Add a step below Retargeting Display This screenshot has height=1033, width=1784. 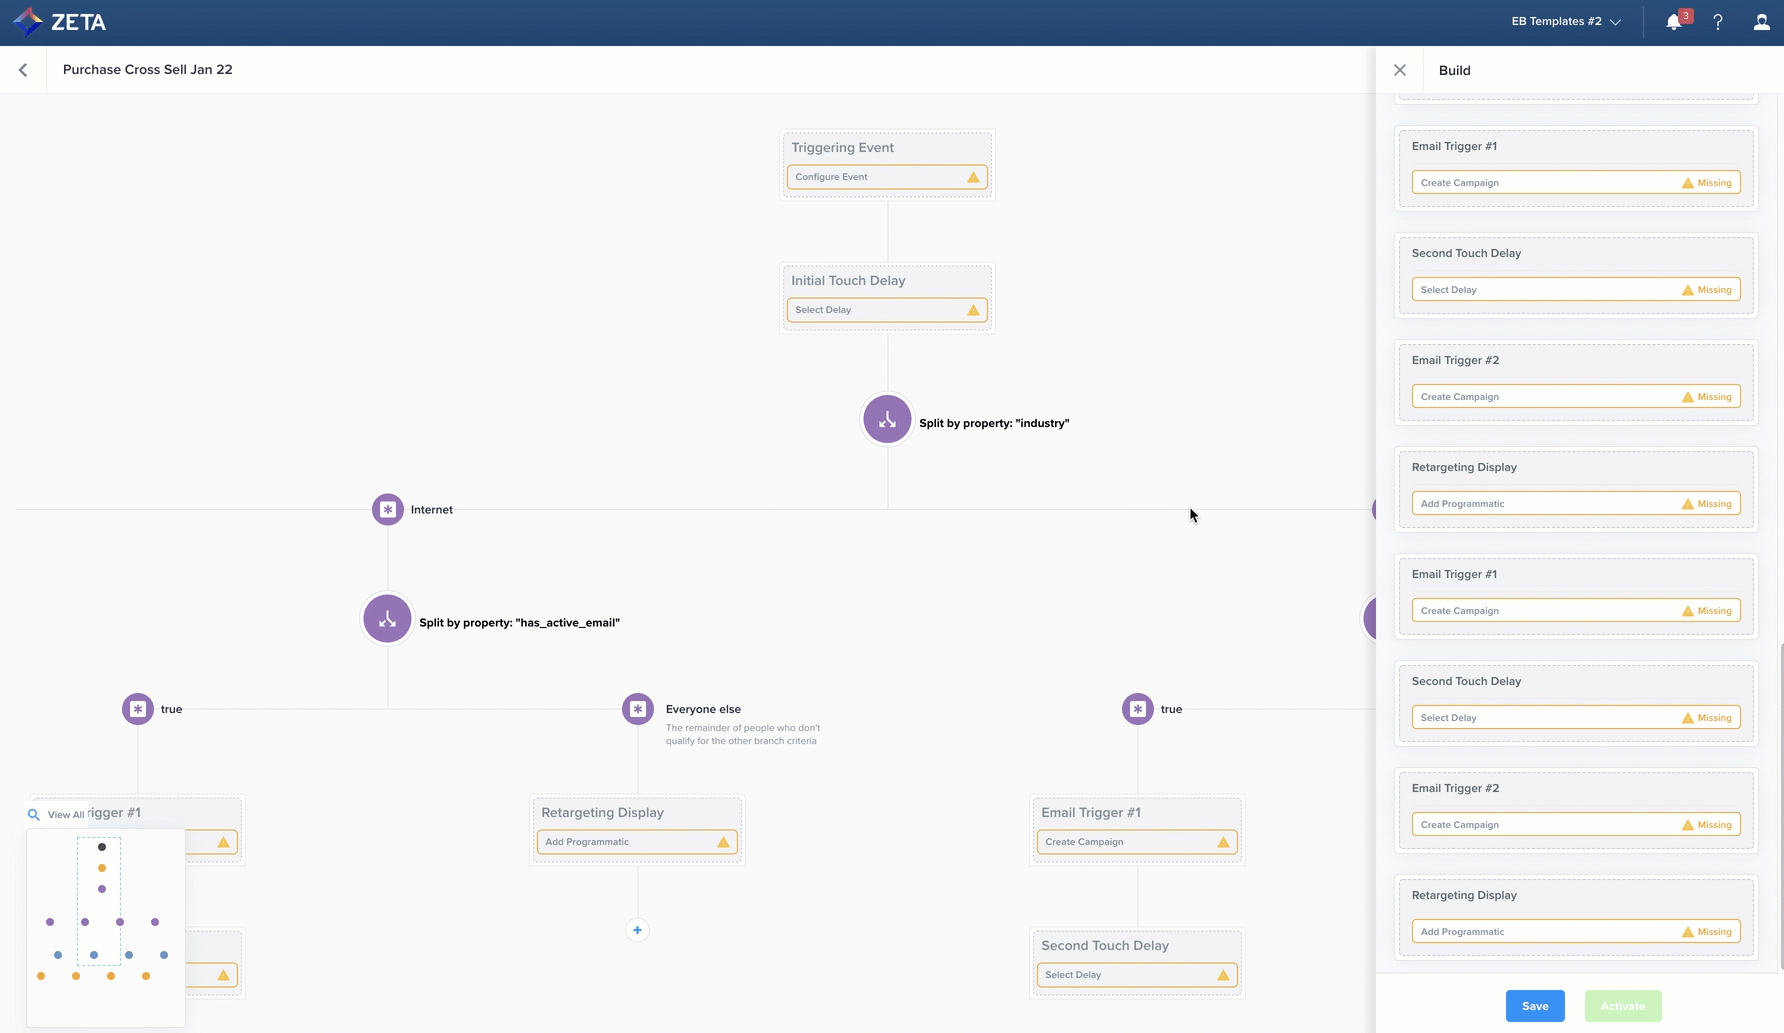637,930
